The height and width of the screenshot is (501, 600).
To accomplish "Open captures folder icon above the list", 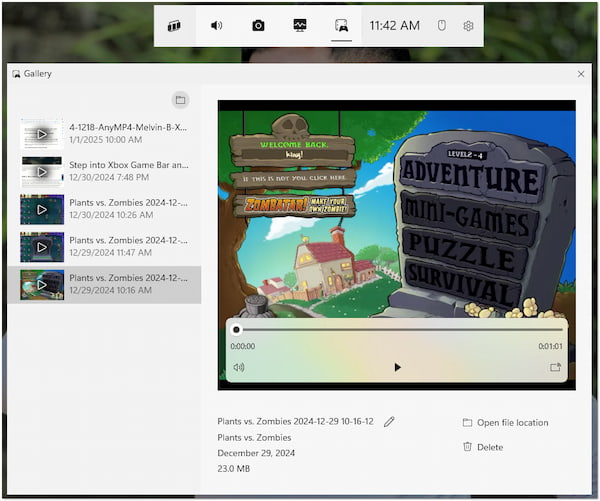I will pyautogui.click(x=180, y=100).
